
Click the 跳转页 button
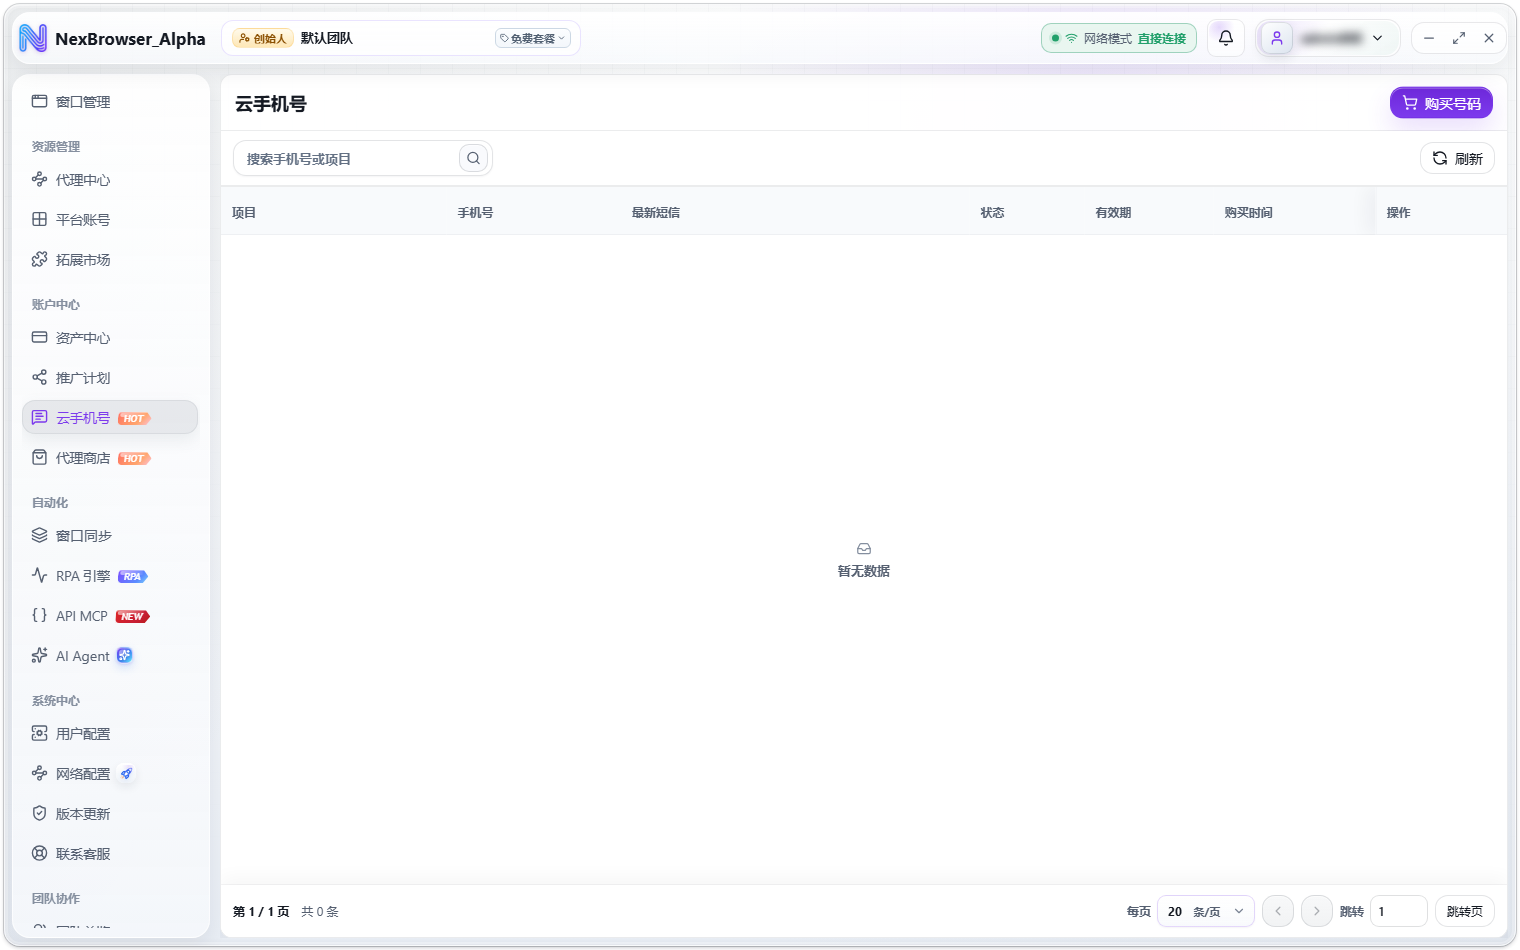pos(1465,911)
